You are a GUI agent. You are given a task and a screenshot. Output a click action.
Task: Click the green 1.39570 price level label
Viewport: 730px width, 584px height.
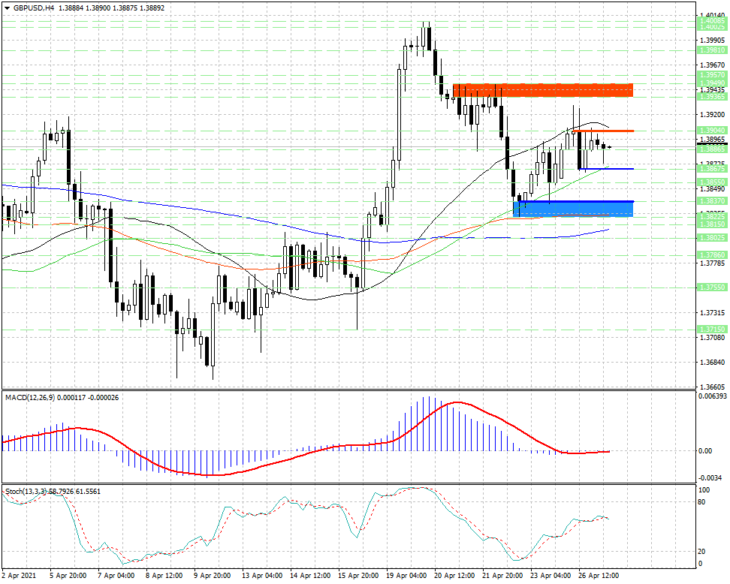point(712,75)
